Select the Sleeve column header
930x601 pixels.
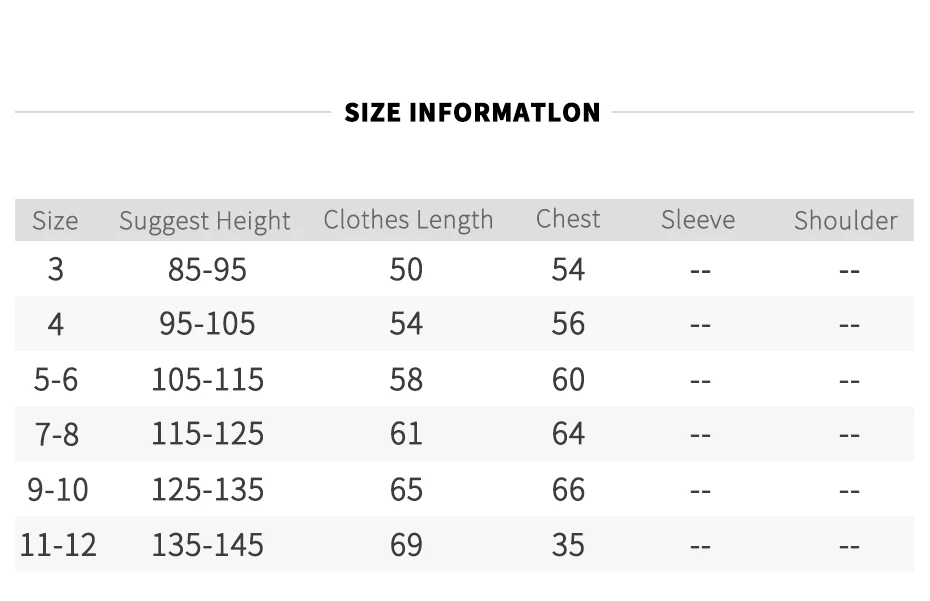coord(698,220)
